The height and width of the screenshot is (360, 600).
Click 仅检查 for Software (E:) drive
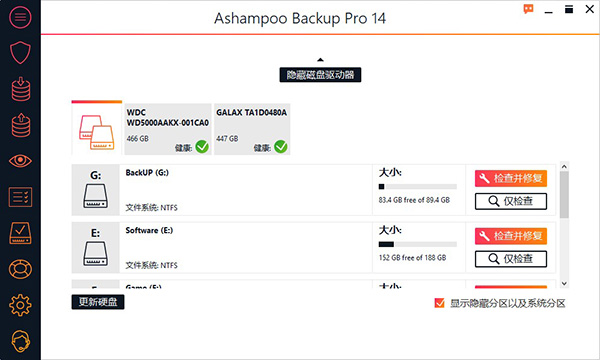click(511, 259)
